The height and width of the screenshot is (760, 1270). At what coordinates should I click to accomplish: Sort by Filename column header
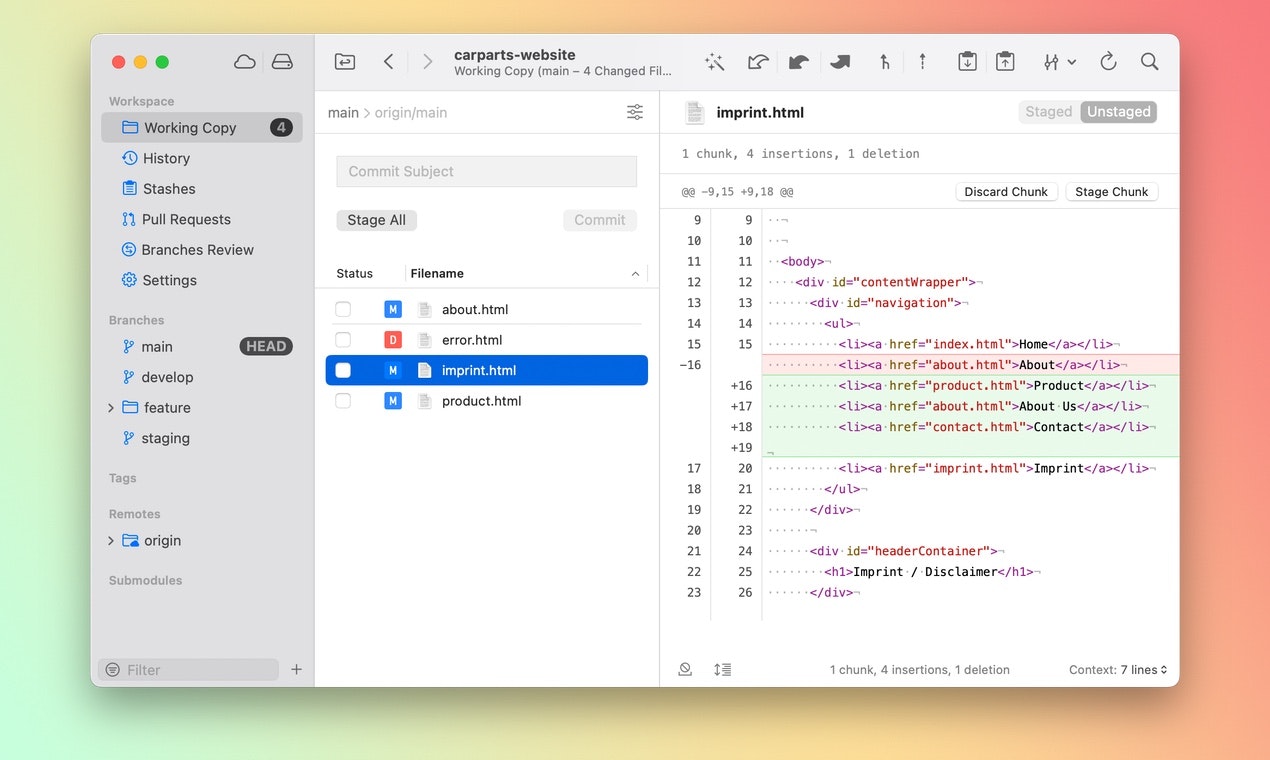point(526,273)
